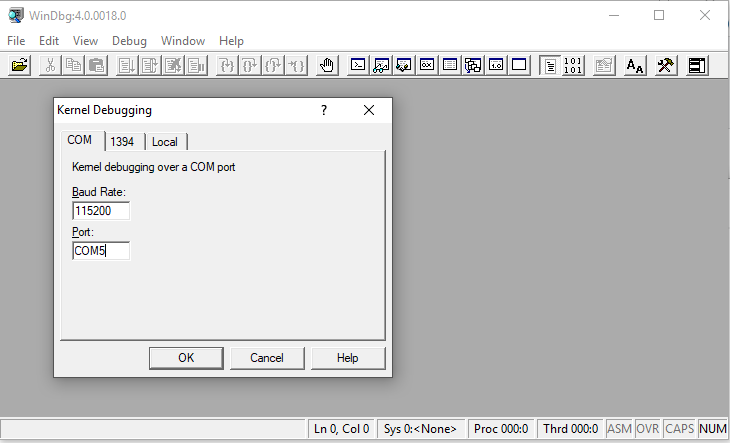Click the Ln 0, Col 0 status entry
The width and height of the screenshot is (730, 443).
341,429
